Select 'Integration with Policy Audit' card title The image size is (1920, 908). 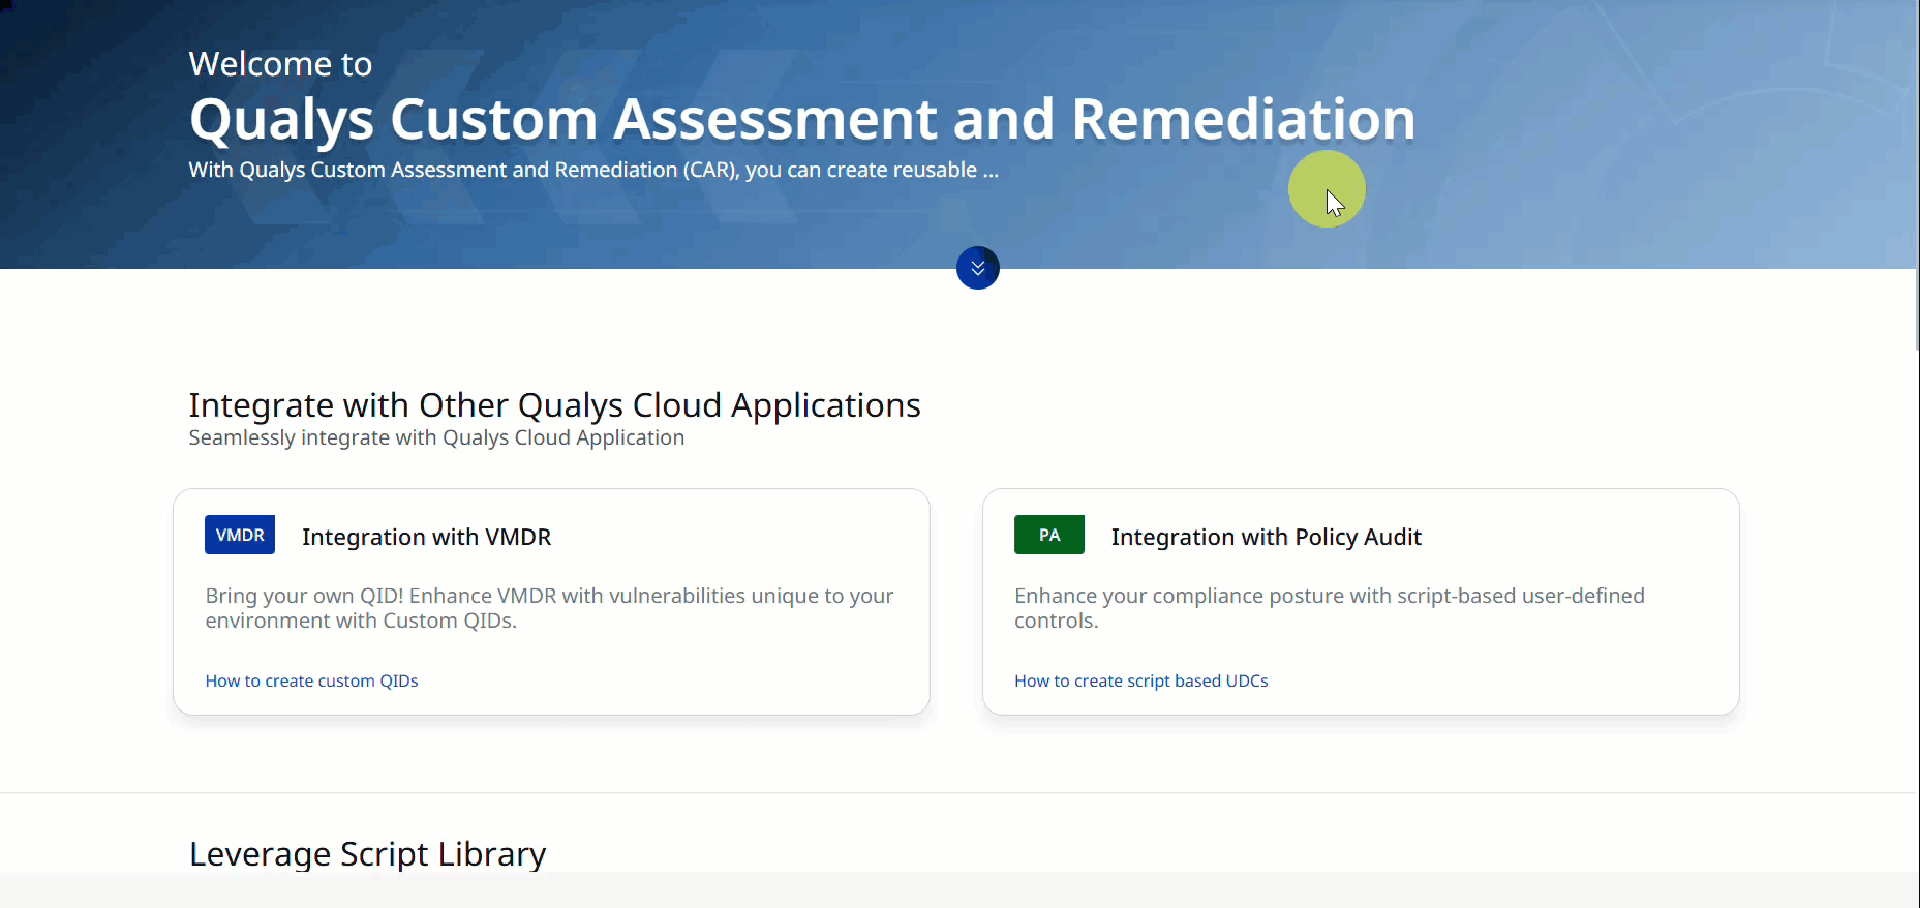pos(1266,537)
